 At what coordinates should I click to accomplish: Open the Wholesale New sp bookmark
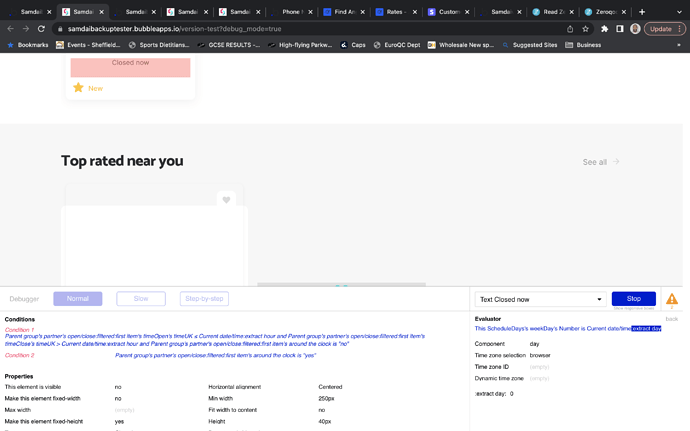[461, 45]
